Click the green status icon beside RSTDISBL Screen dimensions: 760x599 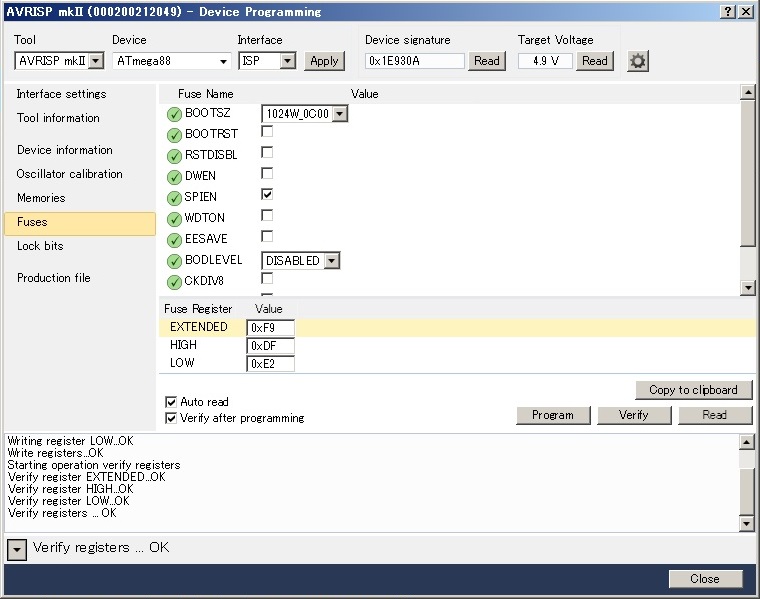tap(174, 156)
